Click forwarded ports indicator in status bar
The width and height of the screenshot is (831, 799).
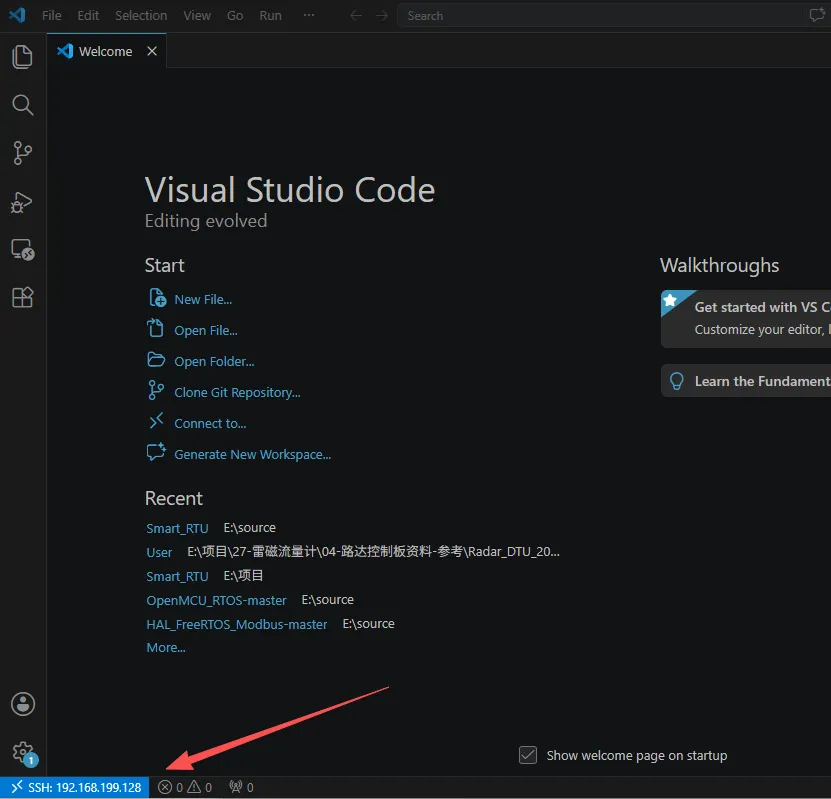[241, 787]
